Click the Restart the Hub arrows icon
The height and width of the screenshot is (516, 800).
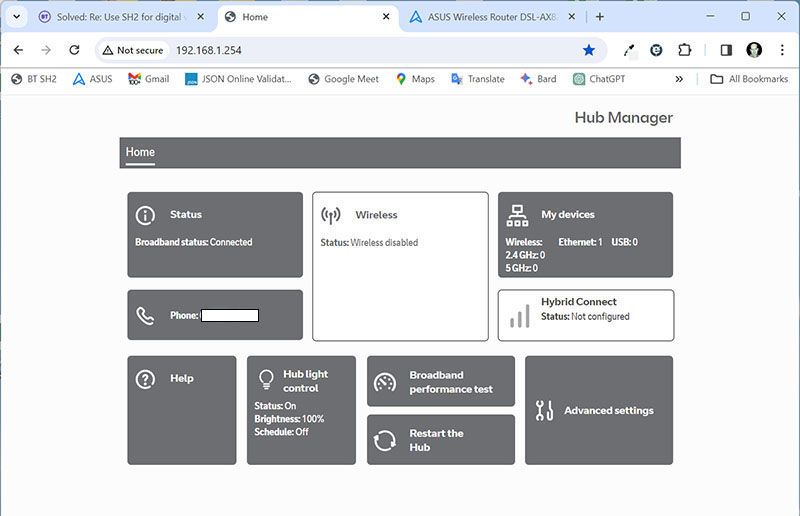pos(385,441)
